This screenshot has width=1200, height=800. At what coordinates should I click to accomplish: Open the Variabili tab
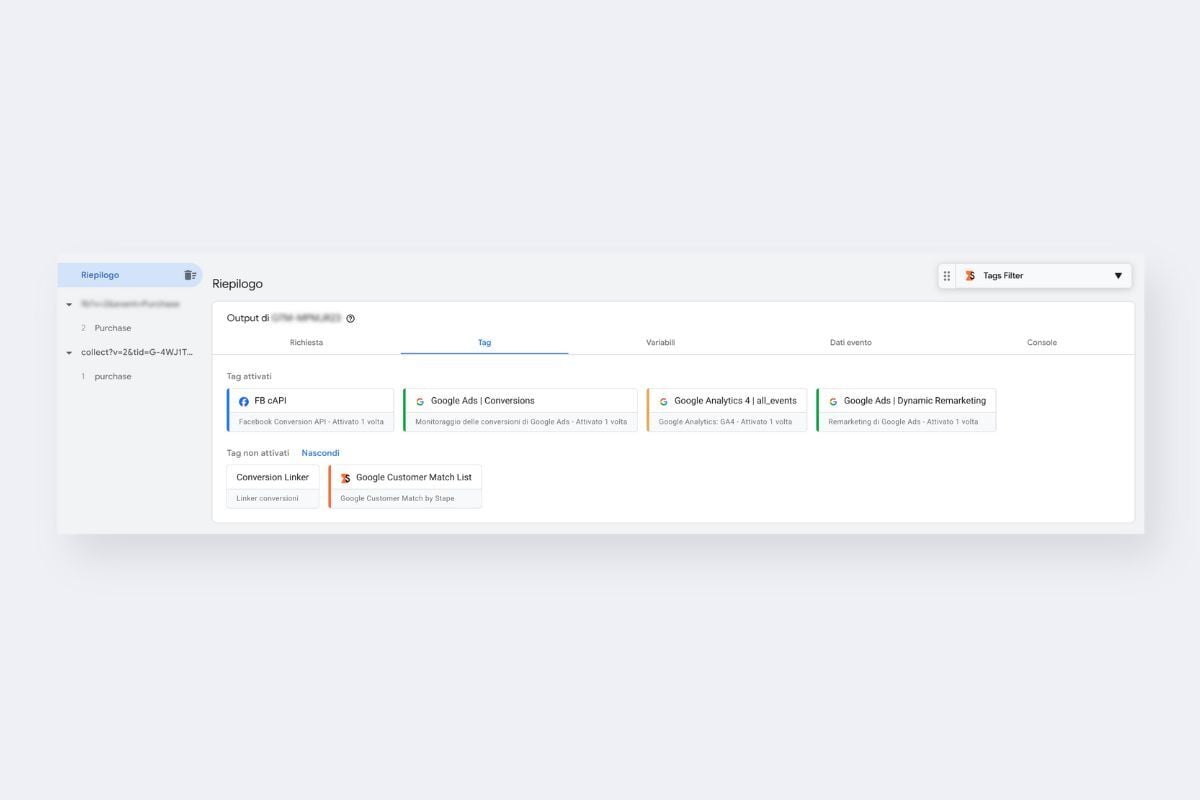coord(660,342)
